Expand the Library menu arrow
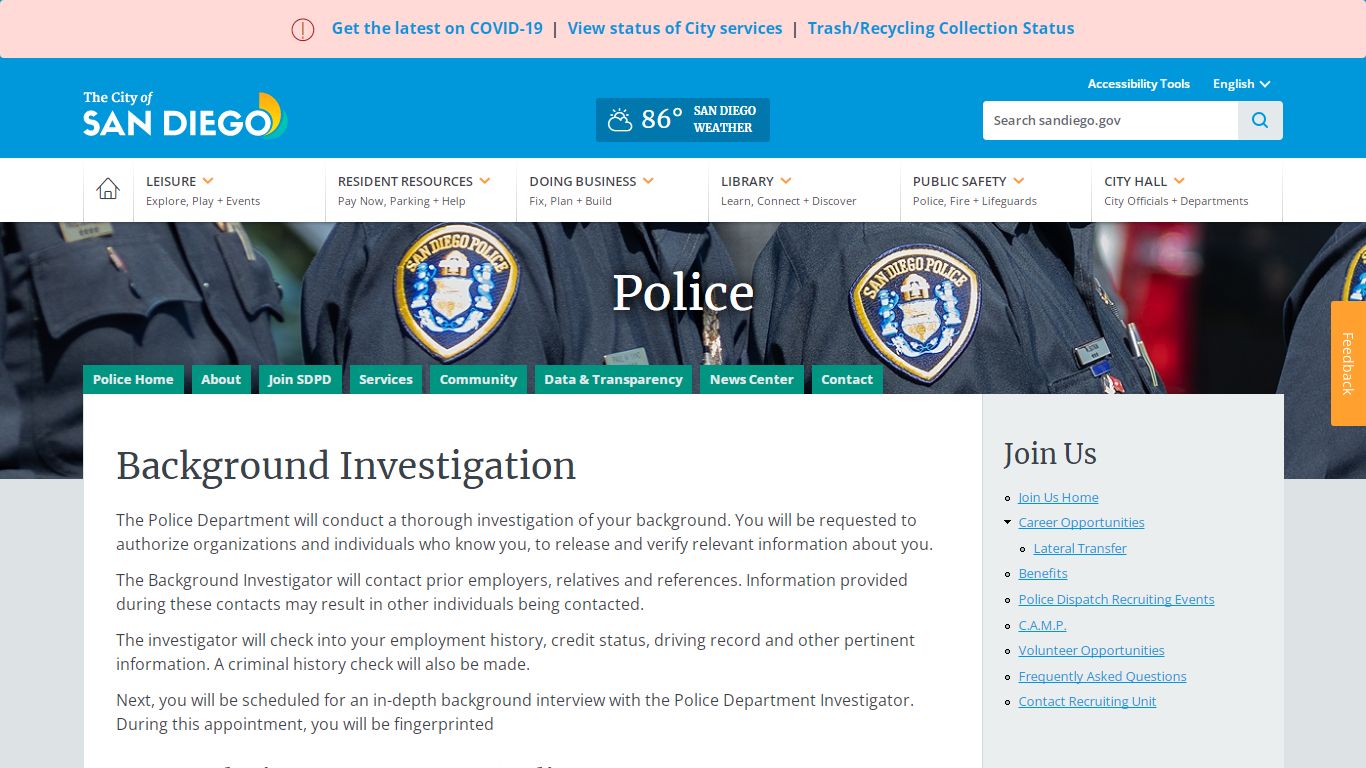Screen dimensions: 1366x768 tap(786, 181)
